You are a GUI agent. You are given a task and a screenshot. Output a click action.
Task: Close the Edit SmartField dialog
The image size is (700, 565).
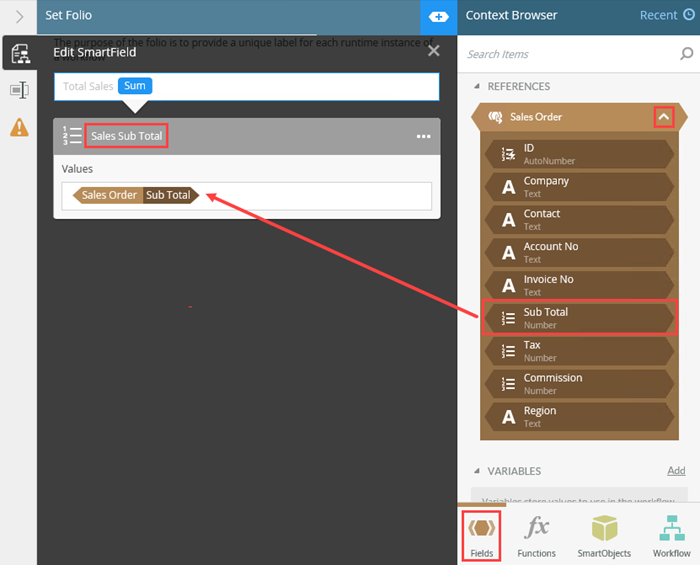tap(433, 51)
